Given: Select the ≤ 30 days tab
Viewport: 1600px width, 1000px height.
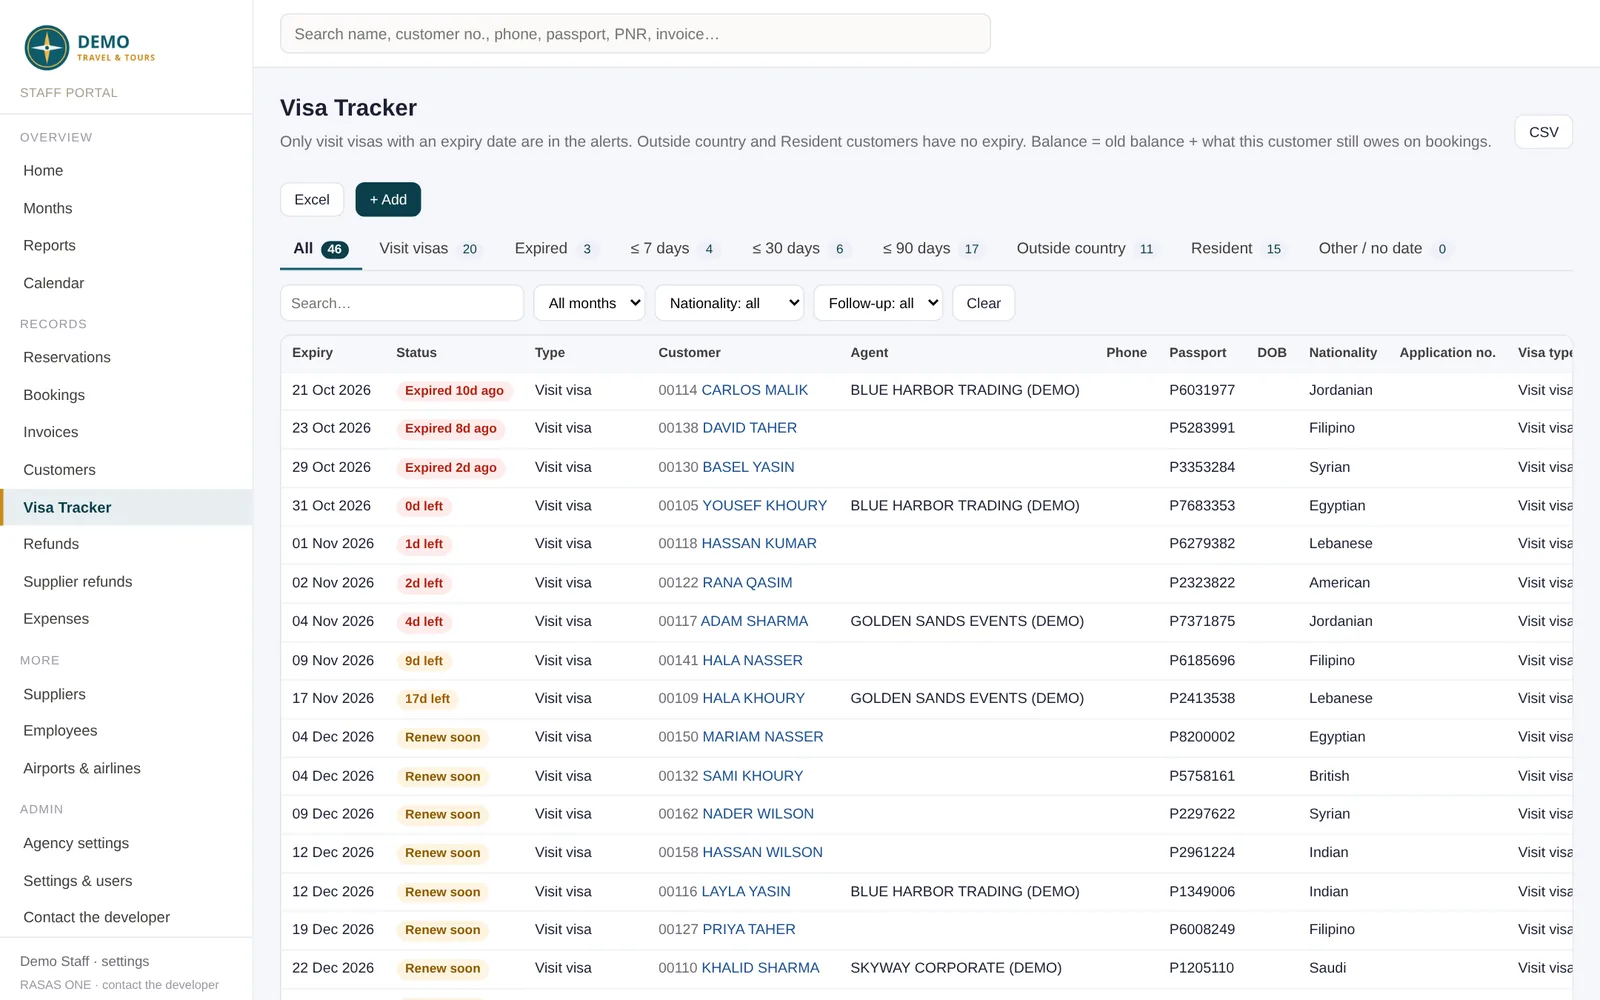Looking at the screenshot, I should click(800, 249).
